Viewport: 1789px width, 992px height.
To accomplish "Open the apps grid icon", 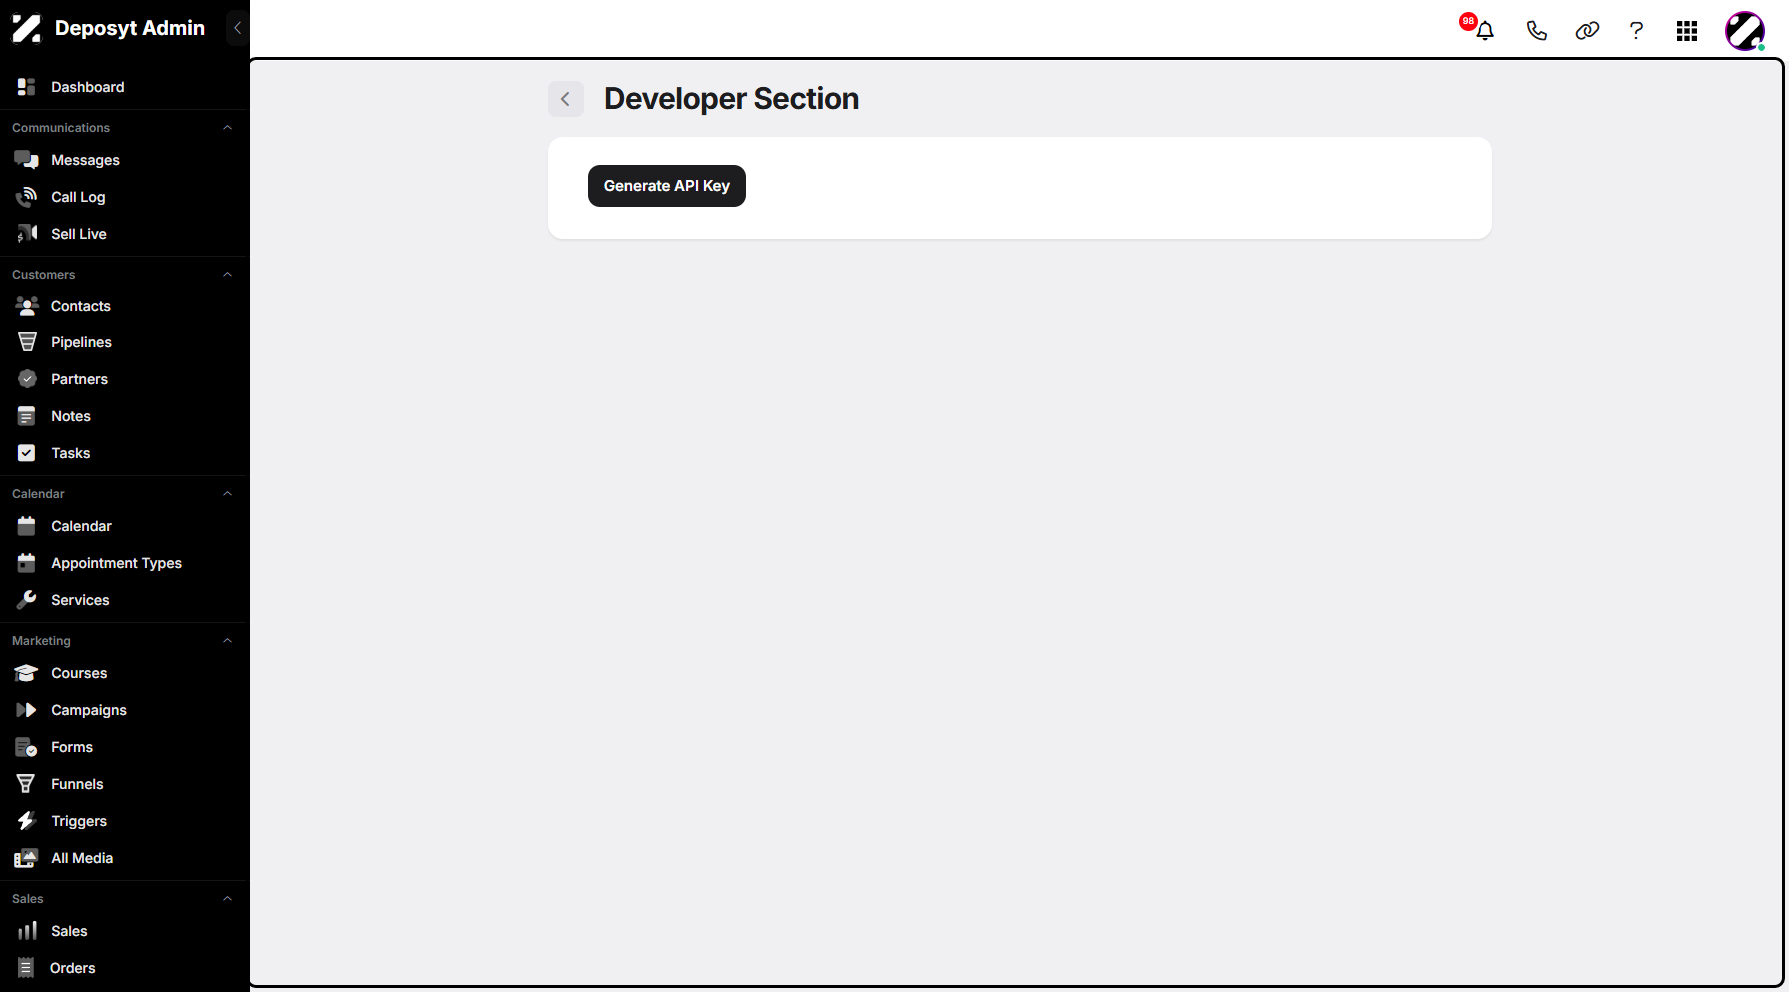I will [x=1687, y=31].
